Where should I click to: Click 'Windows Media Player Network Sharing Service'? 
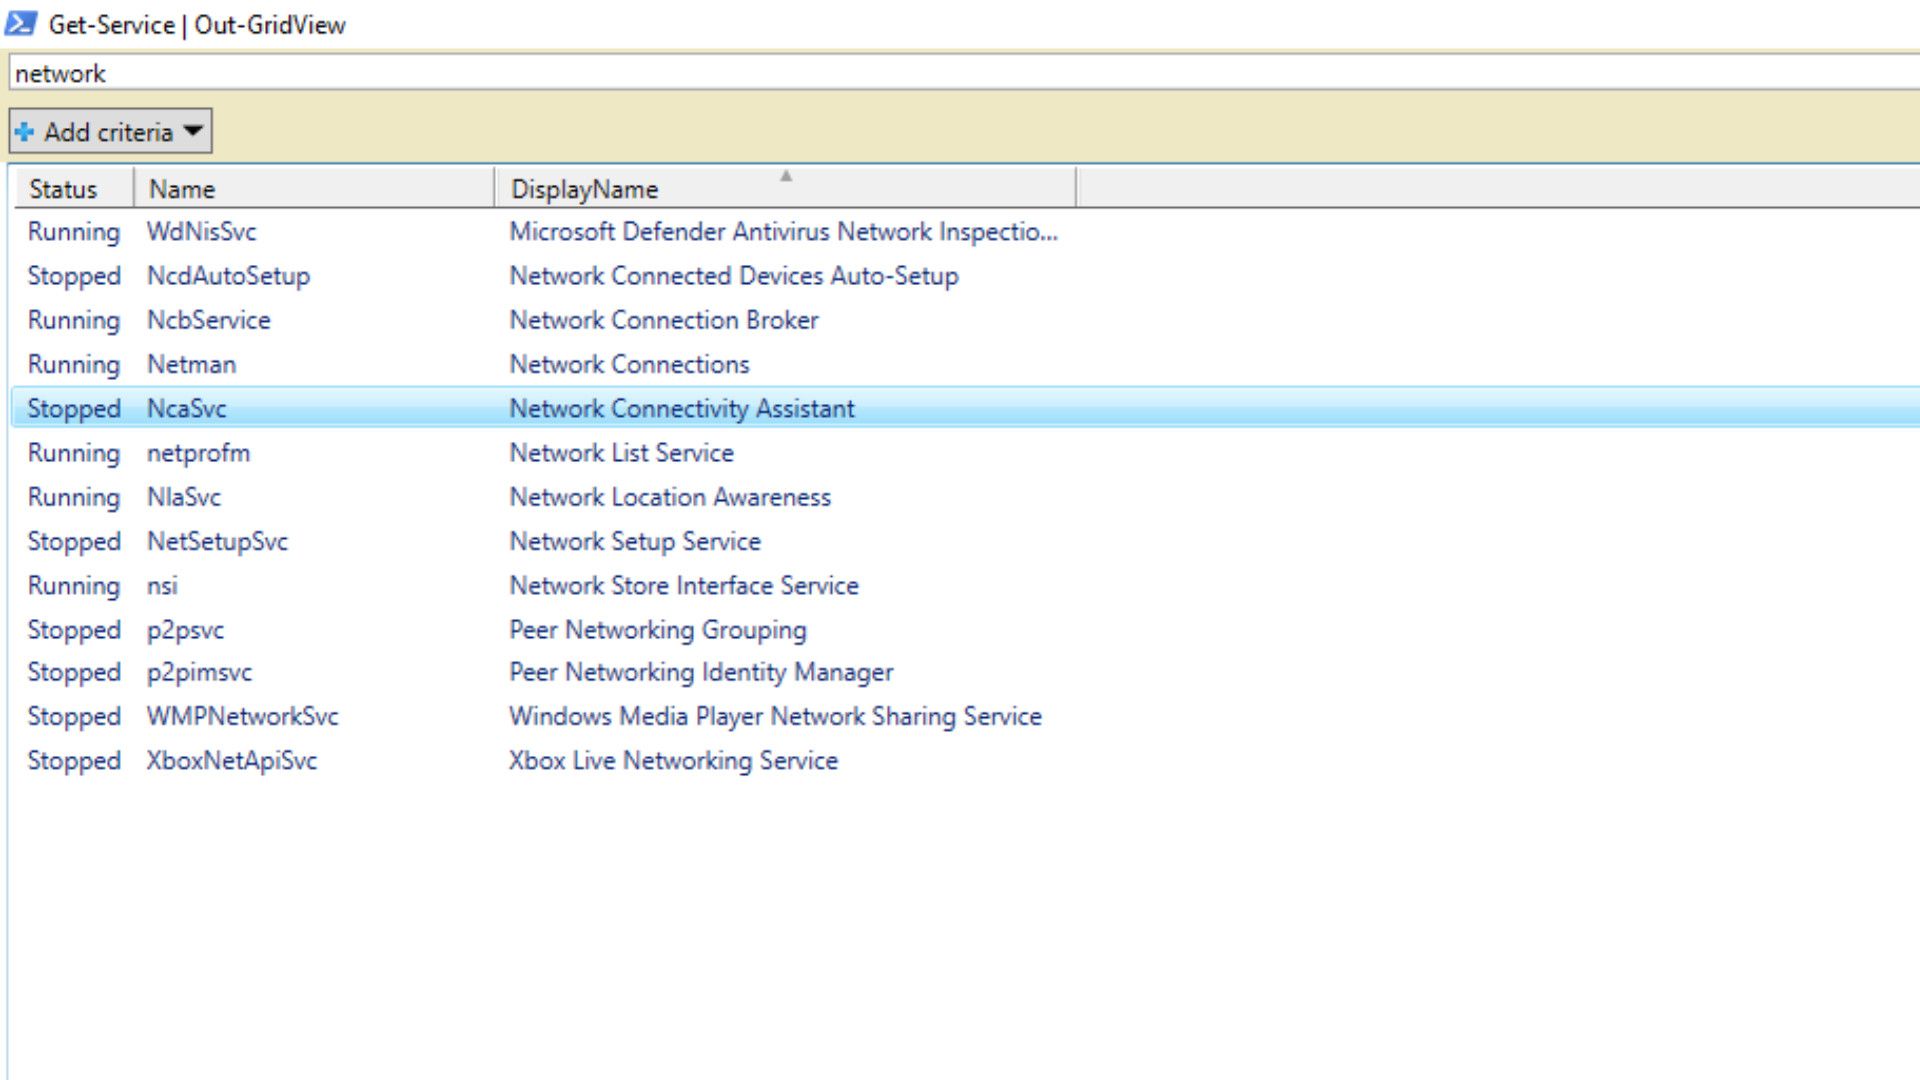775,716
